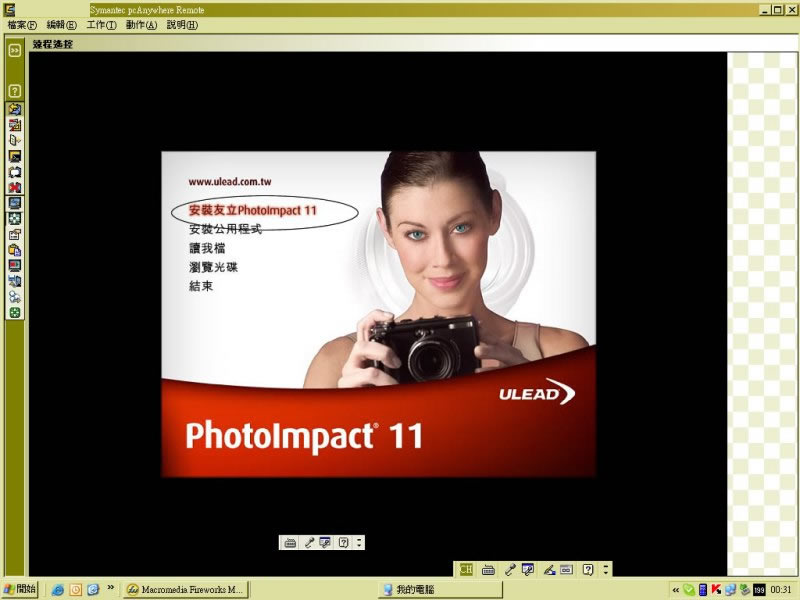Click 結束 to exit the installer
This screenshot has height=600, width=800.
click(201, 286)
